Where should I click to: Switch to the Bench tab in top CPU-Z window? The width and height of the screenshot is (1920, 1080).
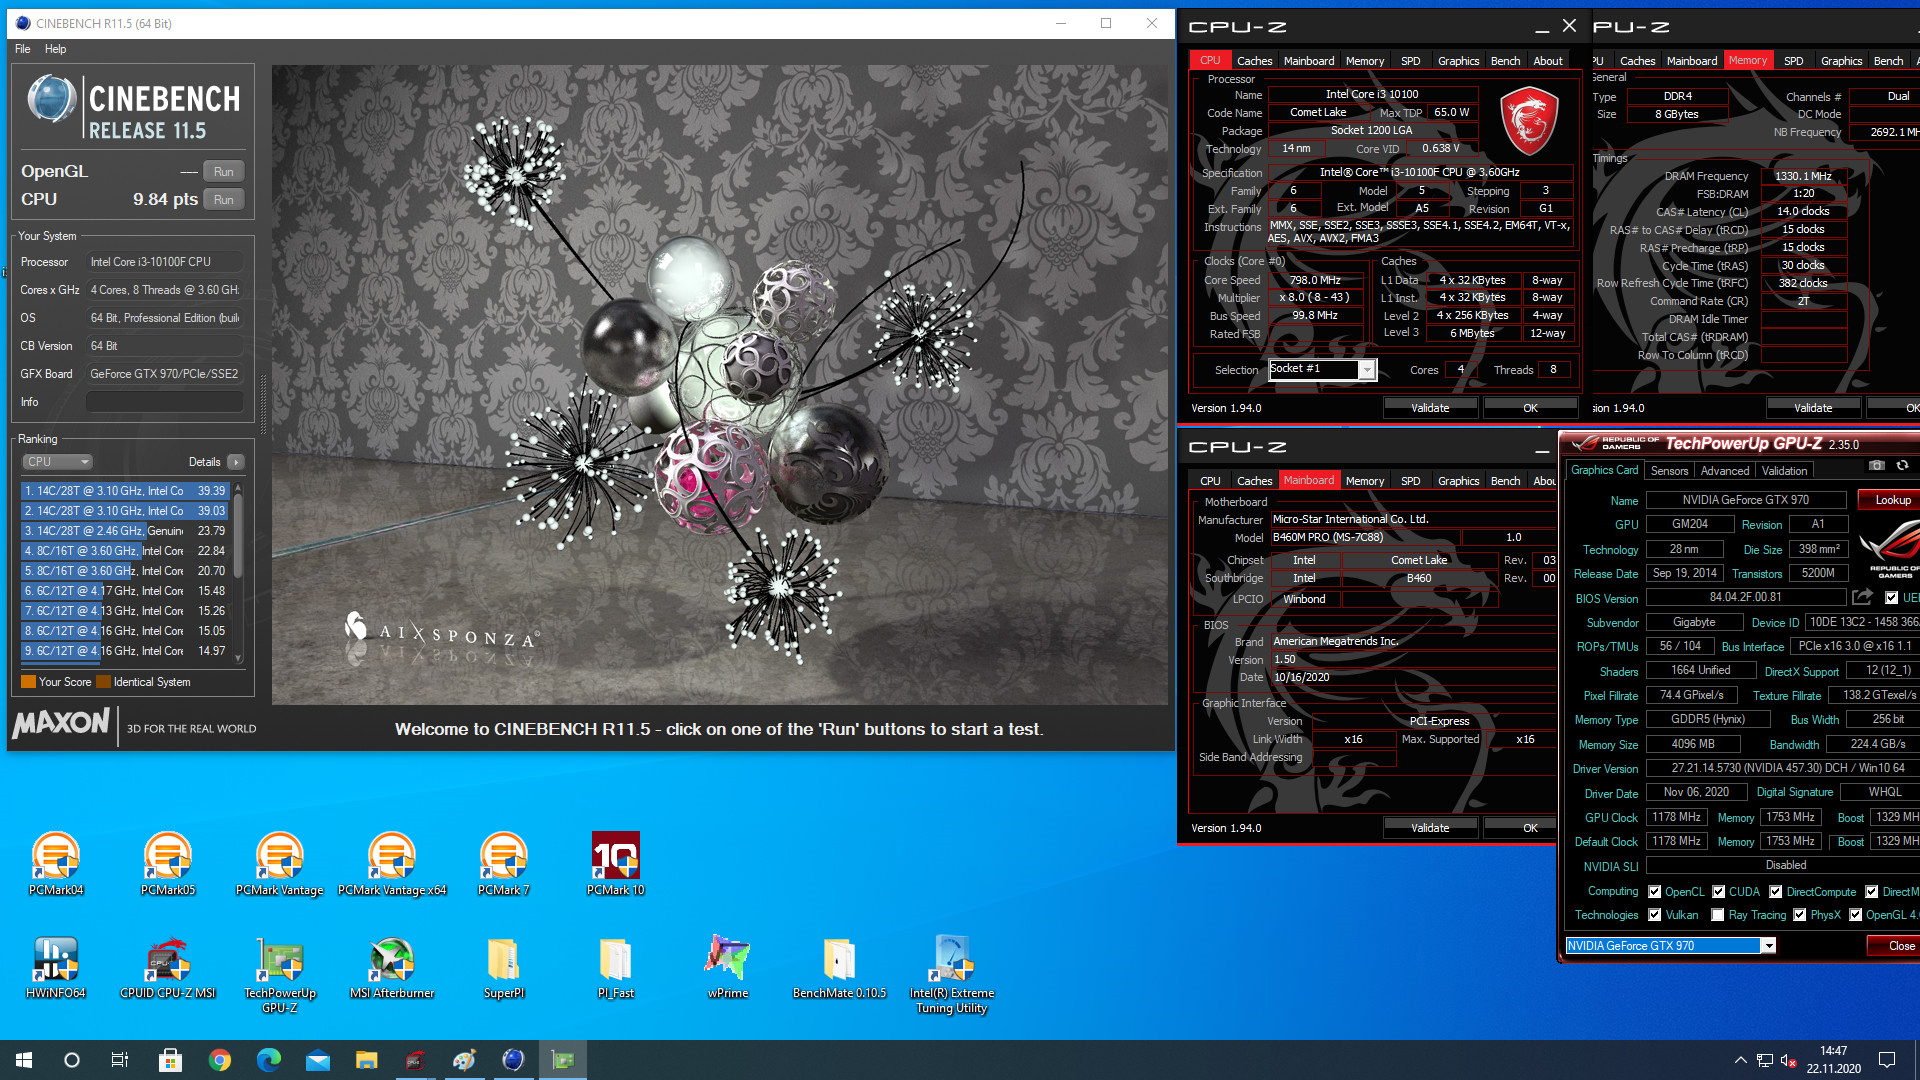point(1505,61)
